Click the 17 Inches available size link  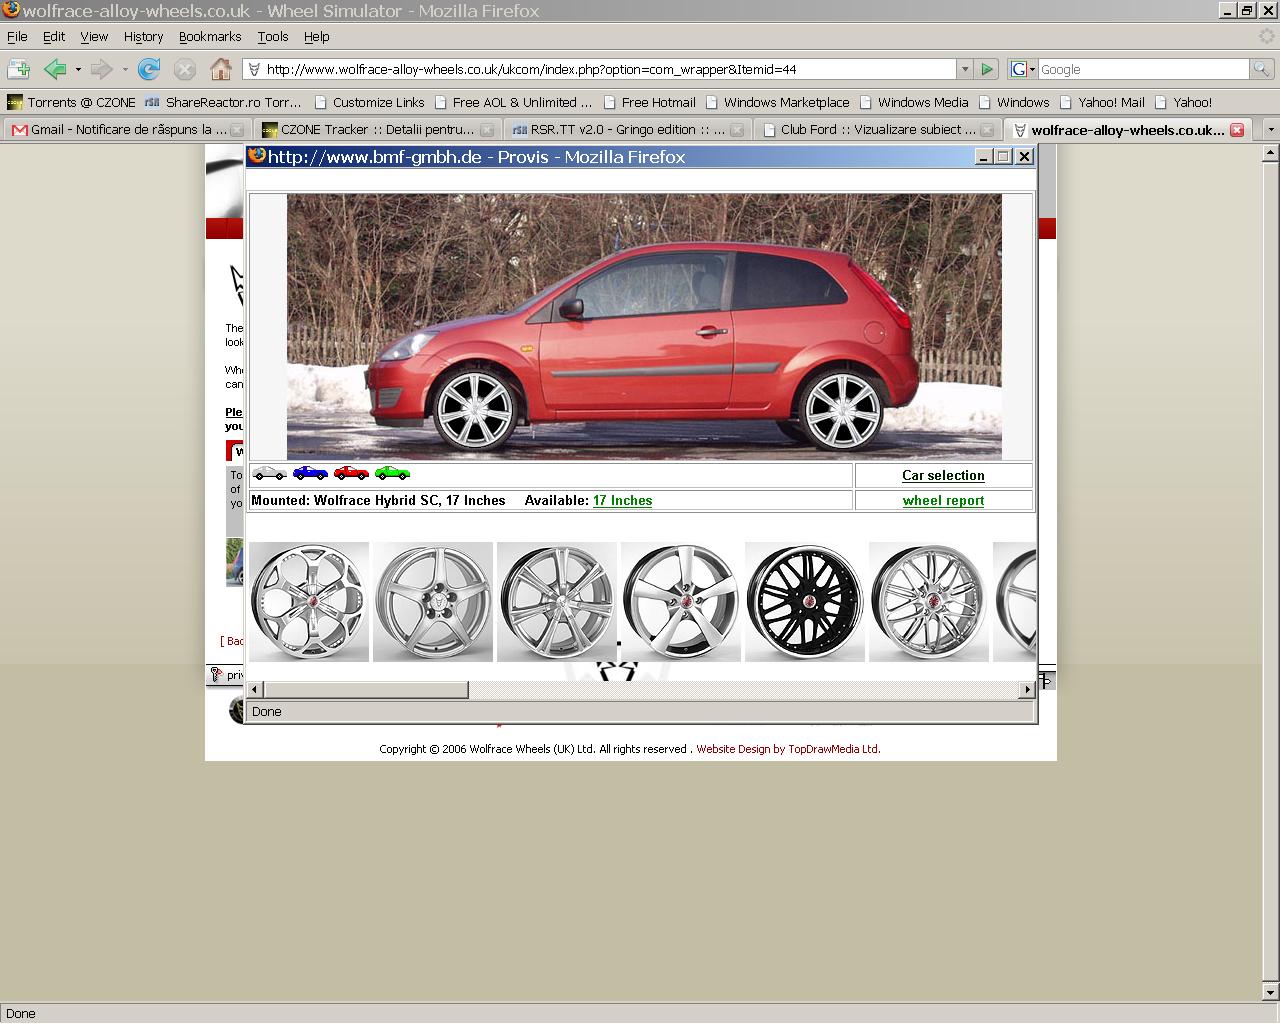click(622, 501)
